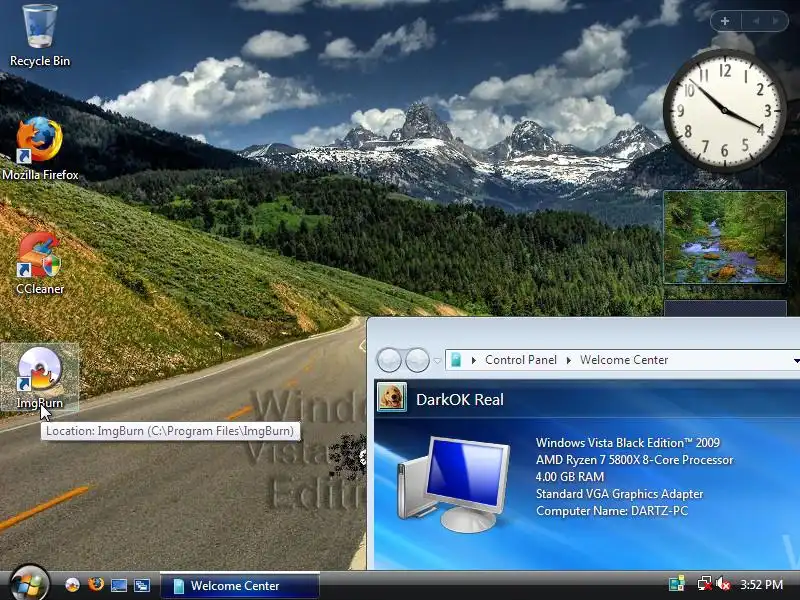This screenshot has width=800, height=600.
Task: Click the DarkOK Real user account picture
Action: point(392,397)
